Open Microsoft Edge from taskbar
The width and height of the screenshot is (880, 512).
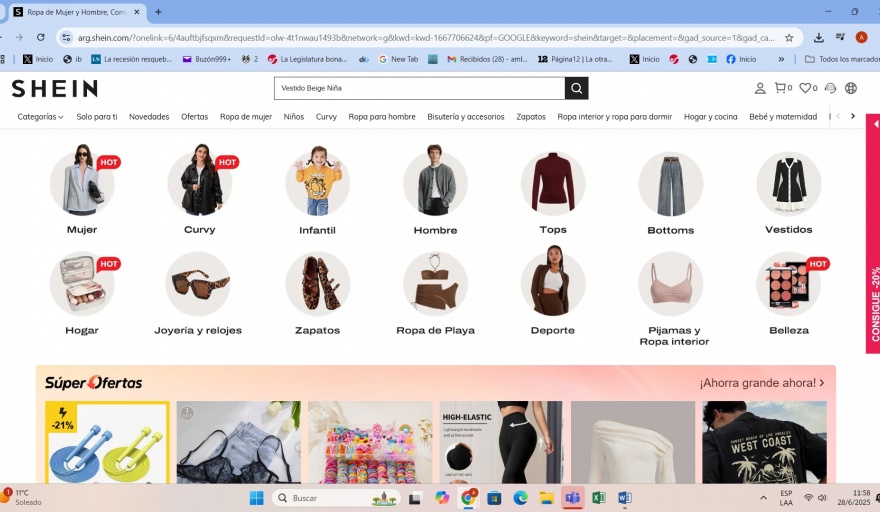(x=520, y=498)
